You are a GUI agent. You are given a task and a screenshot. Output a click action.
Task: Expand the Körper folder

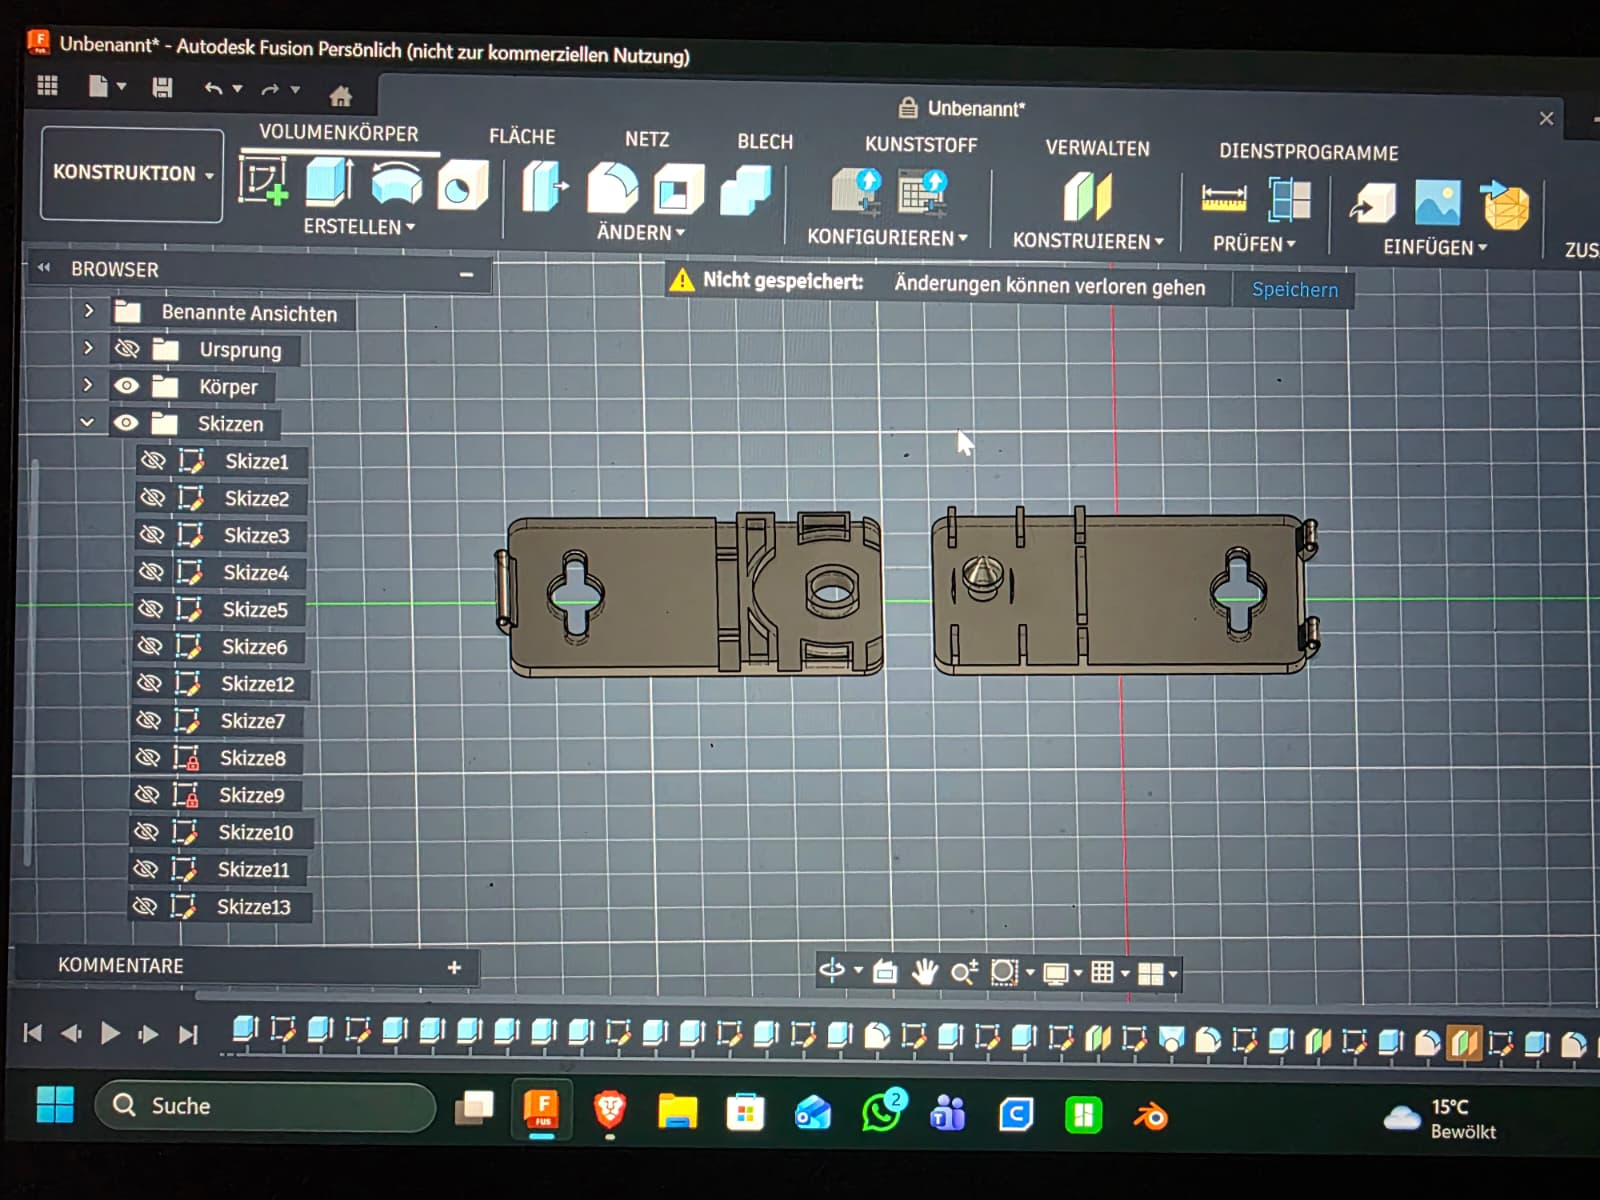pyautogui.click(x=88, y=384)
